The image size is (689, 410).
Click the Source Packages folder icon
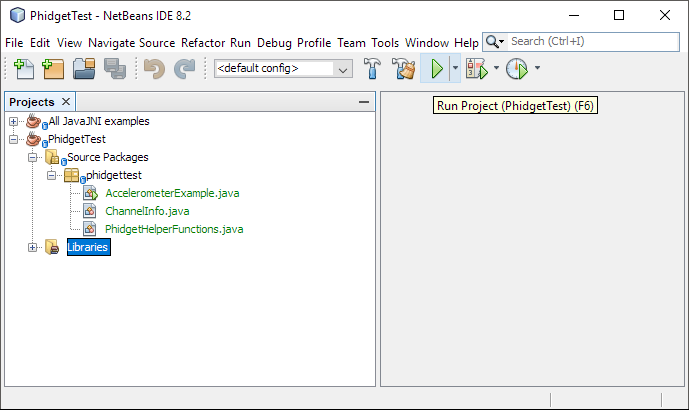[52, 157]
